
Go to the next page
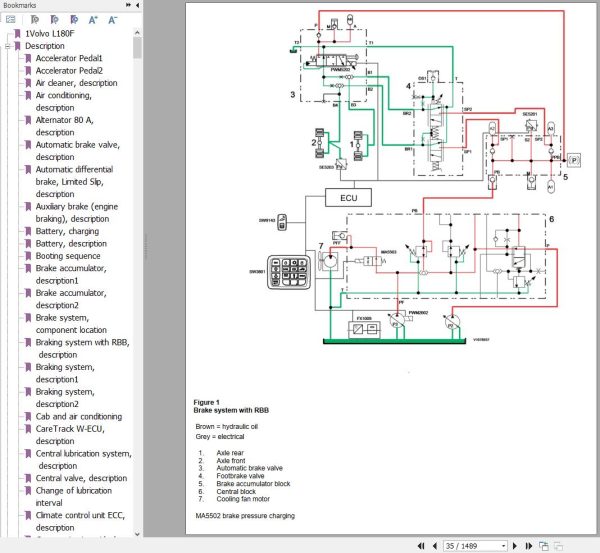[x=515, y=546]
